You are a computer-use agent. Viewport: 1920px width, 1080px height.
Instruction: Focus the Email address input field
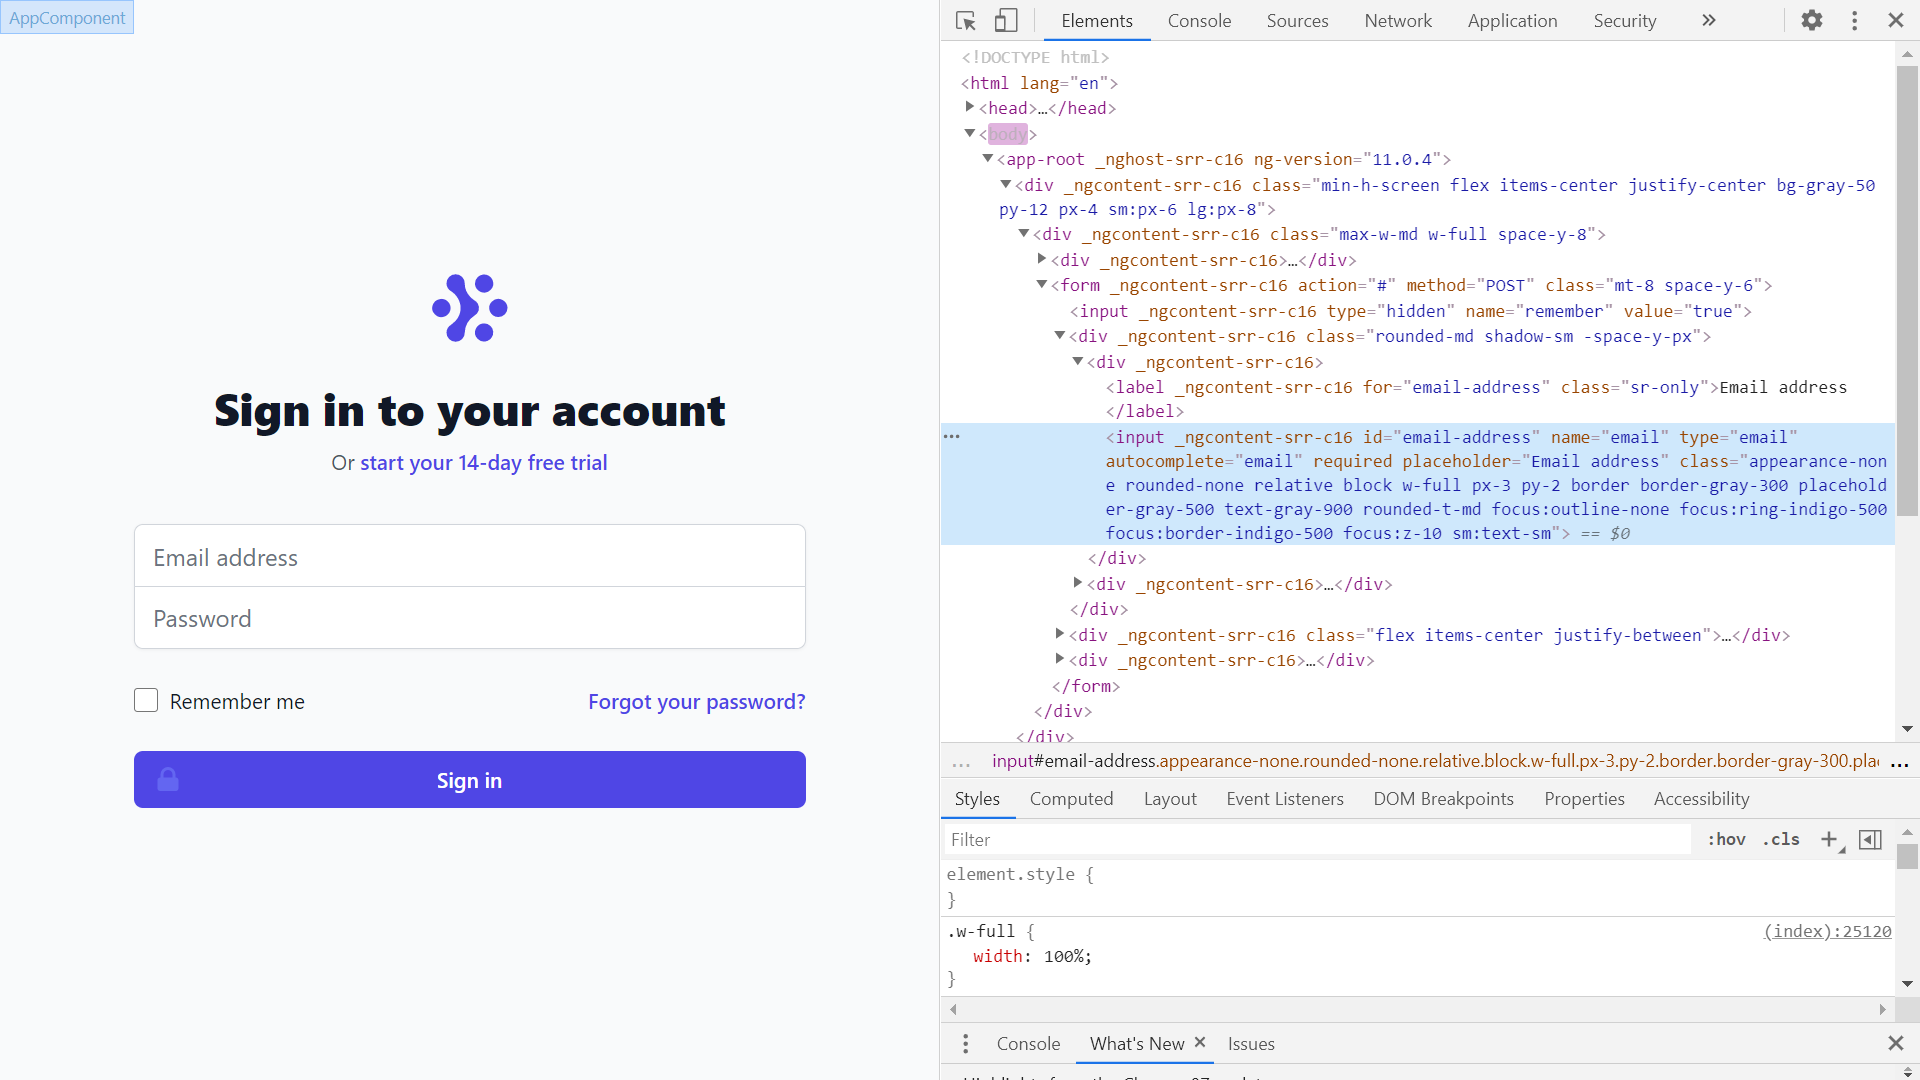[469, 556]
